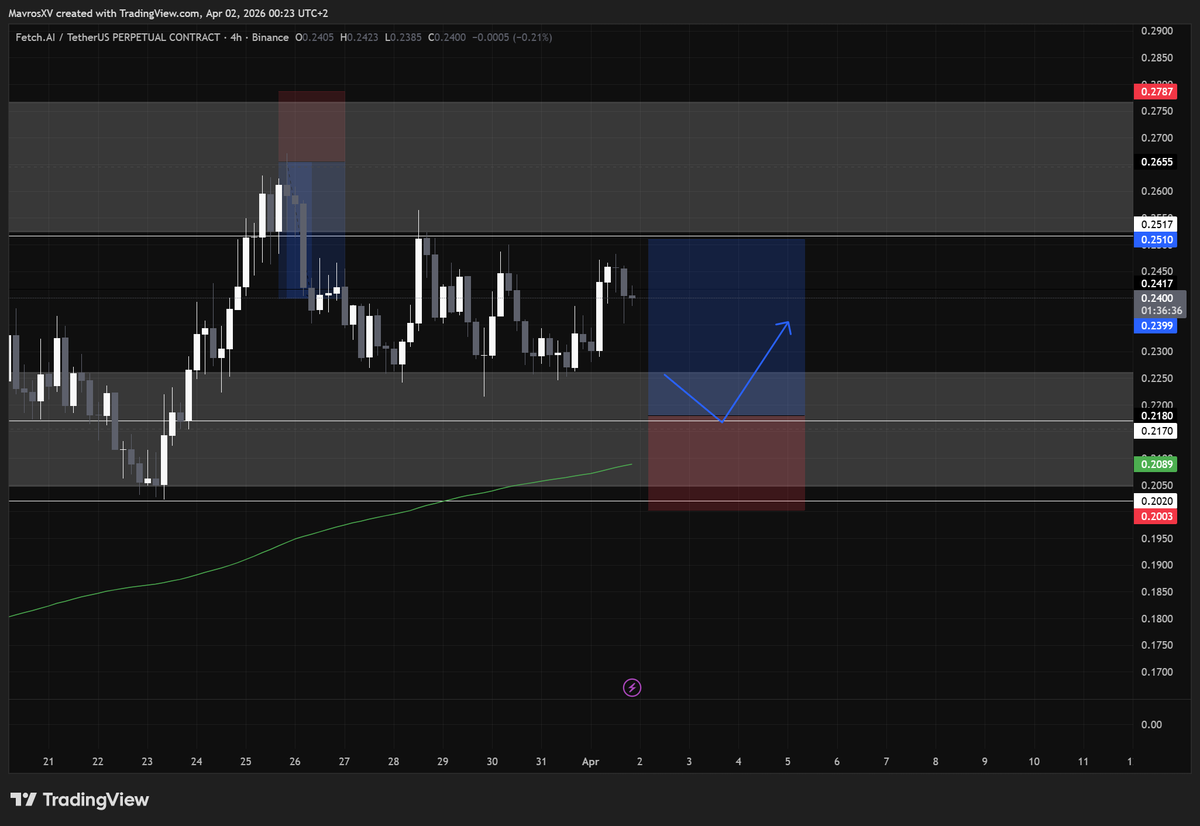
Task: Select the blue projected arrow drawing
Action: click(755, 371)
